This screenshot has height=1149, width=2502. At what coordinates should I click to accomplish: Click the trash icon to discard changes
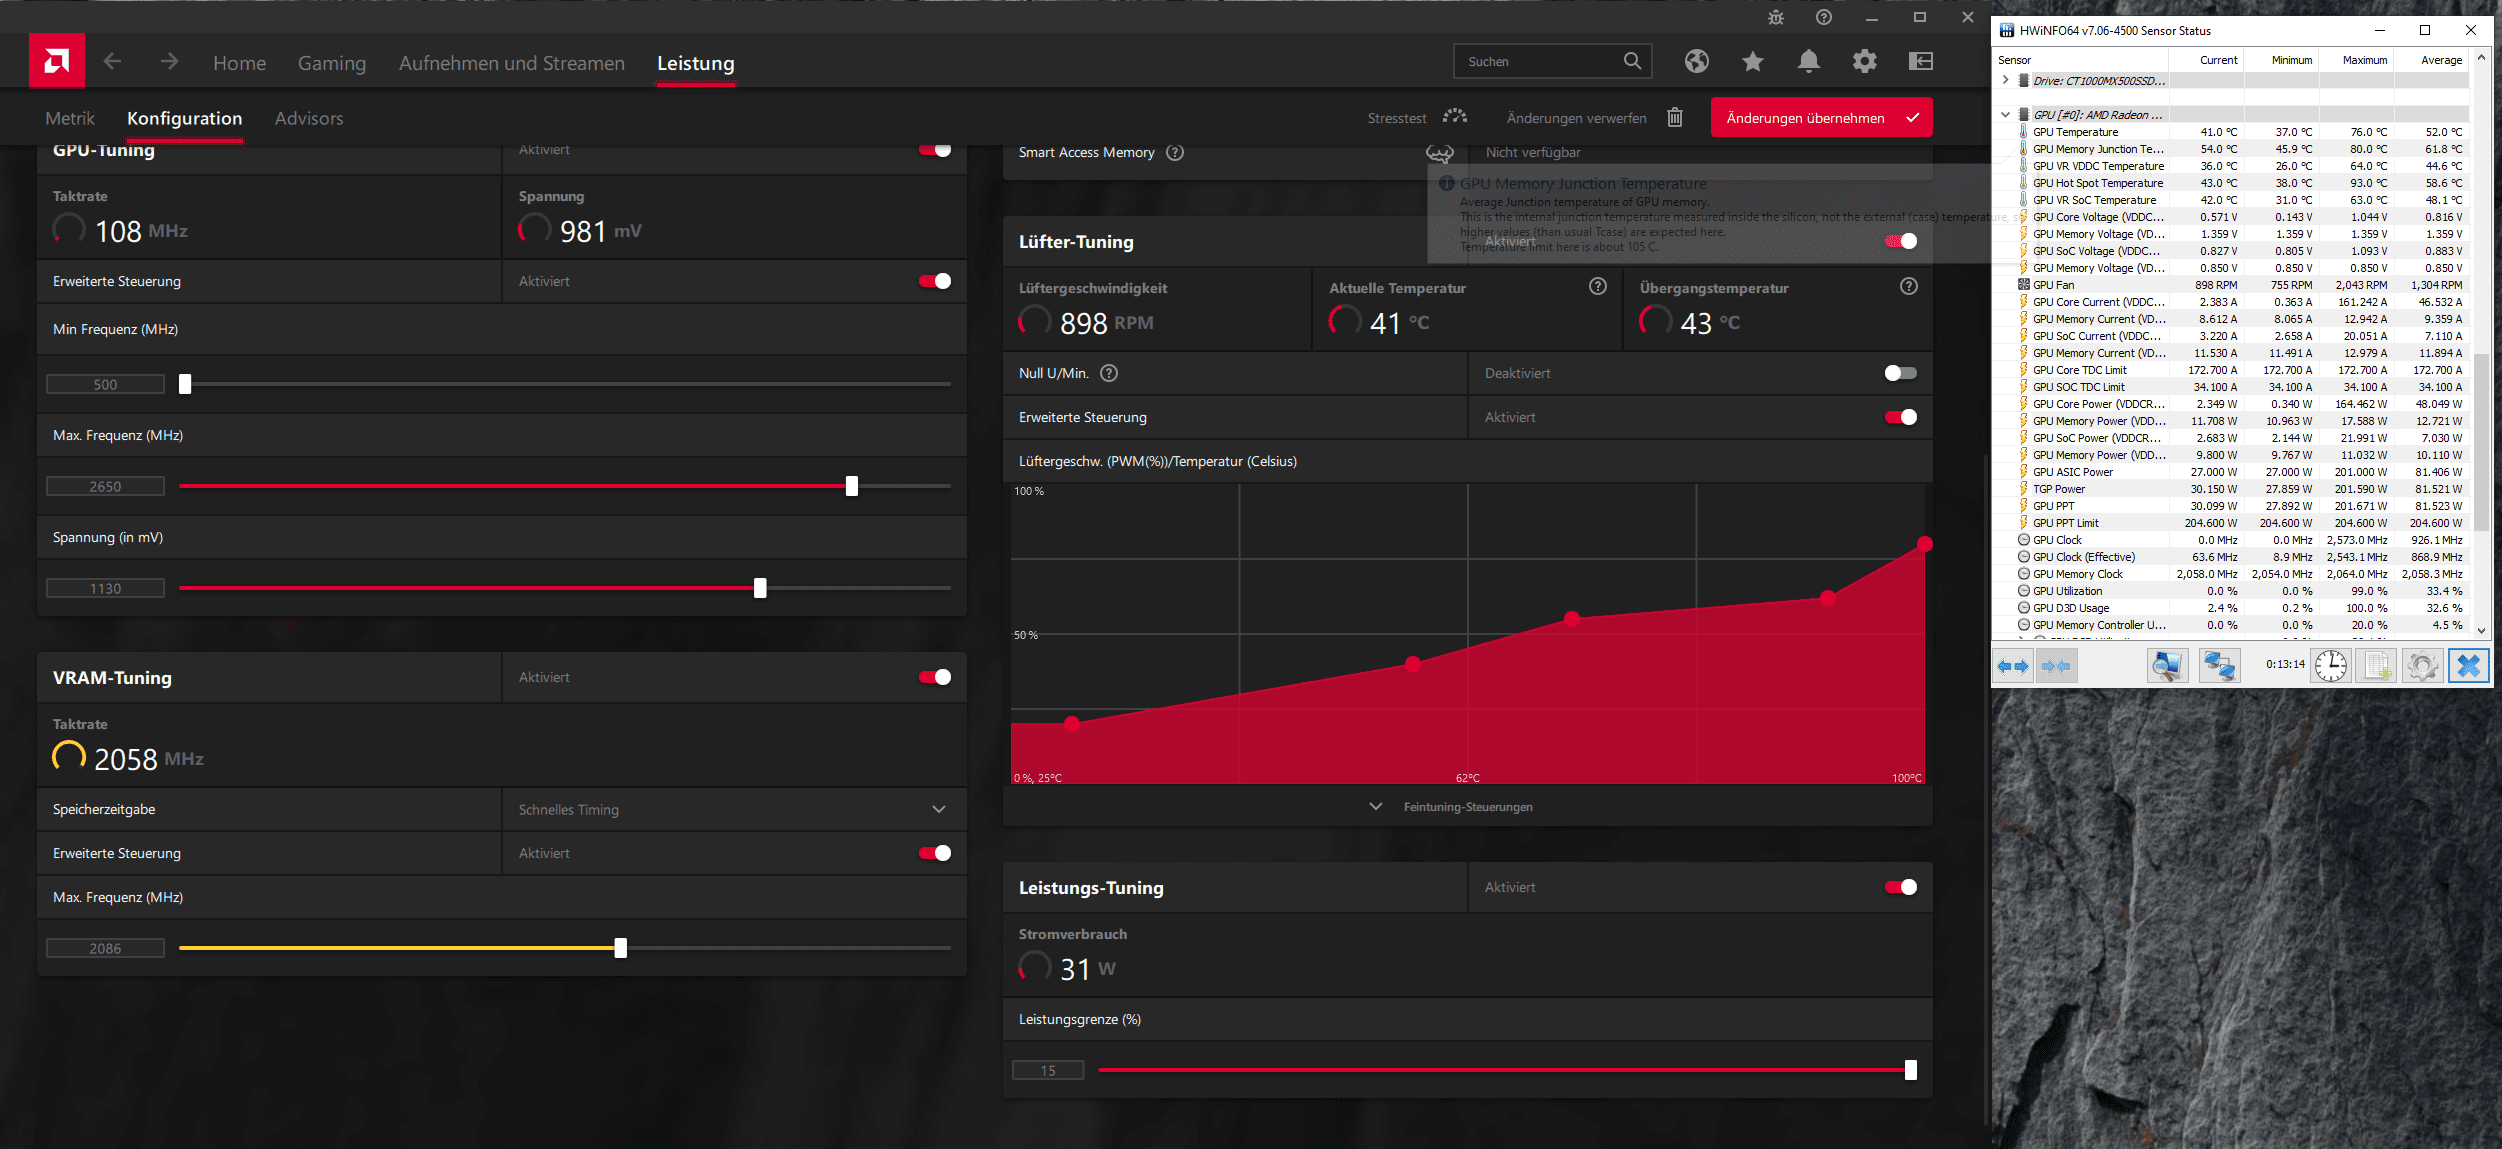tap(1675, 118)
